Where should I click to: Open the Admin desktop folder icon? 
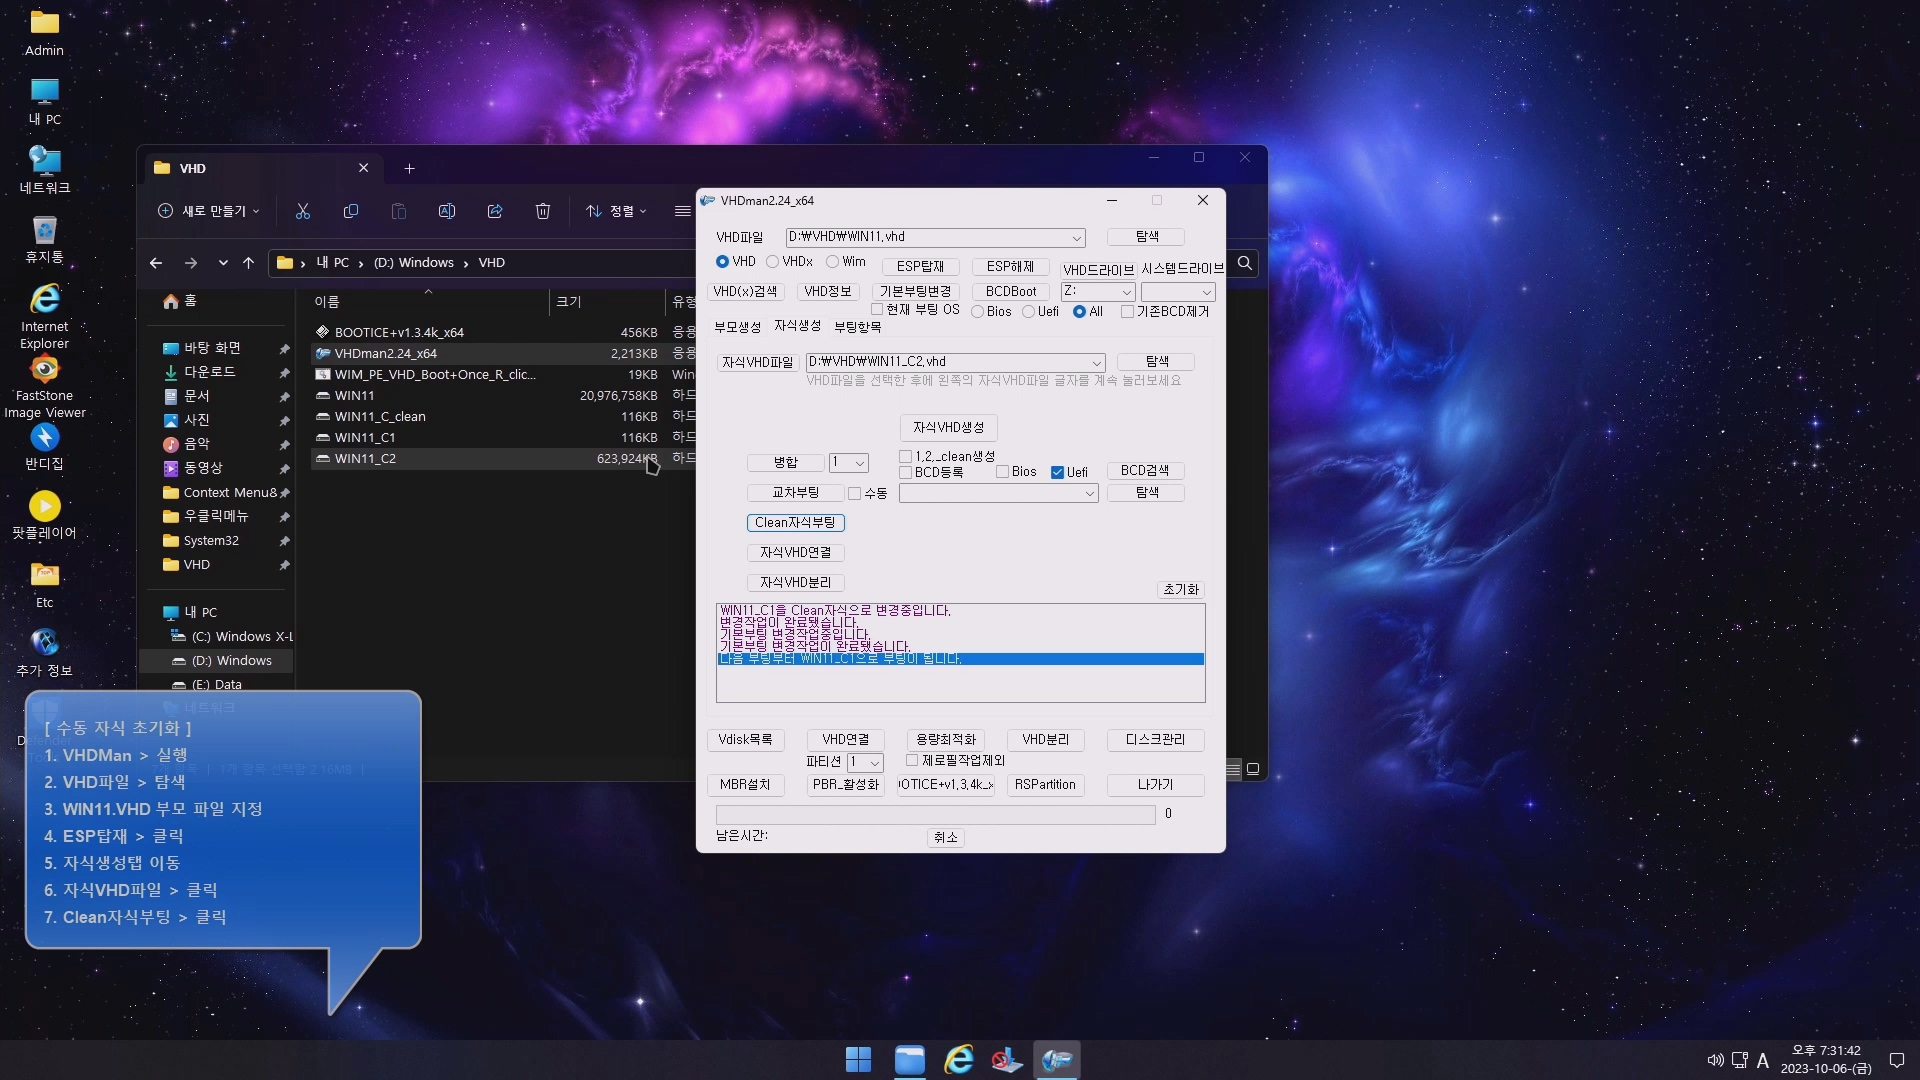44,32
